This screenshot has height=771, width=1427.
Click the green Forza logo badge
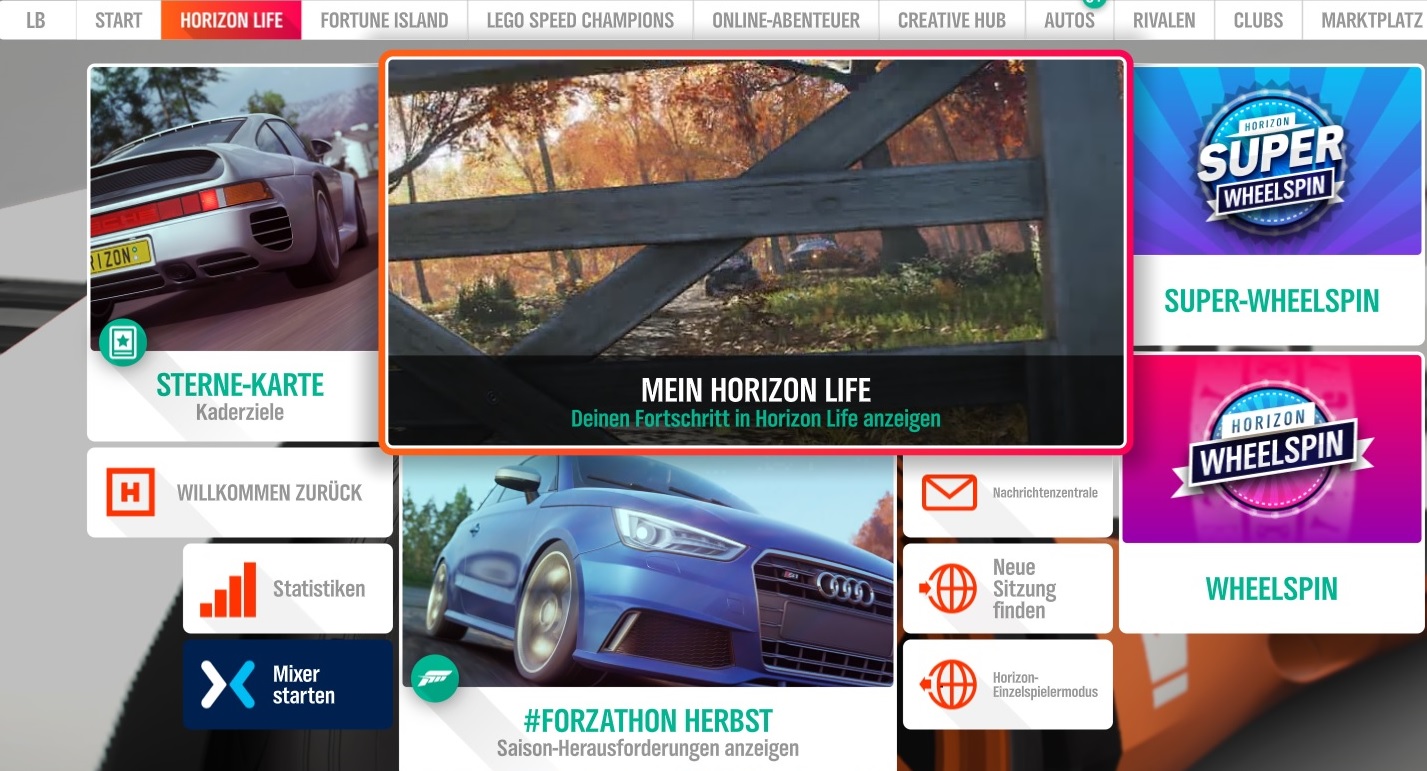[435, 680]
